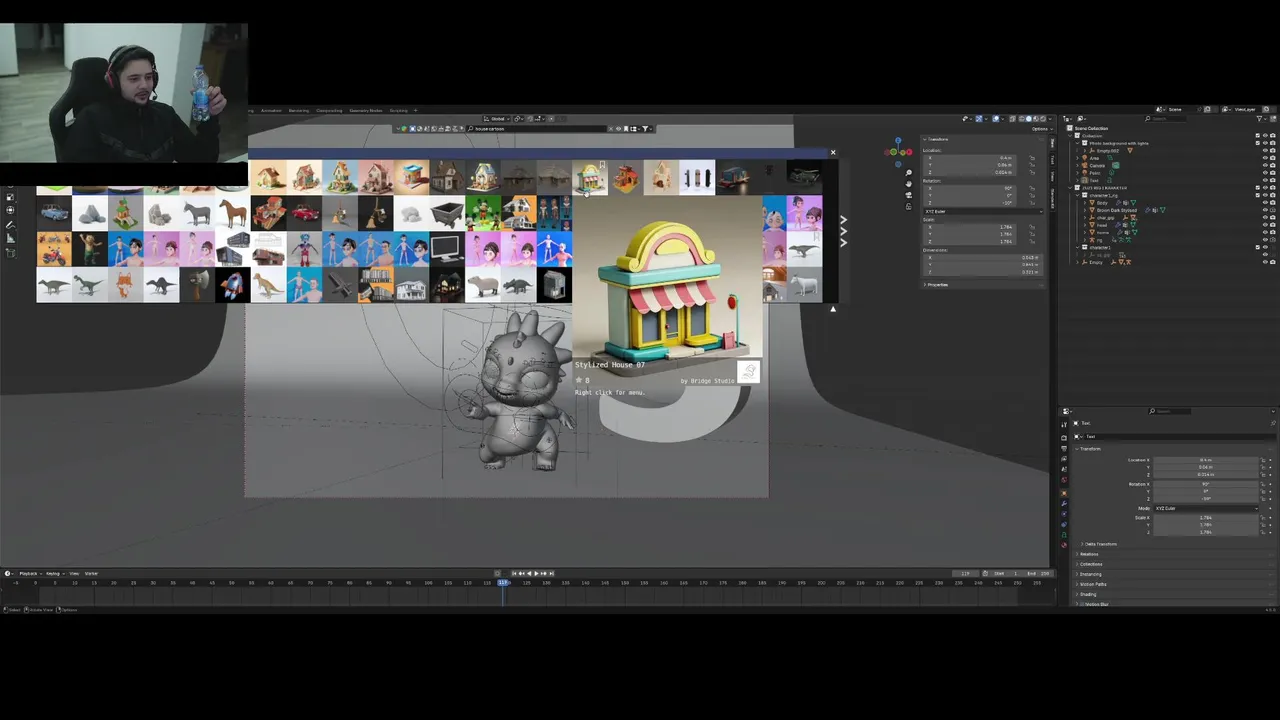Select rendered viewport shading sphere icon

(x=1041, y=119)
